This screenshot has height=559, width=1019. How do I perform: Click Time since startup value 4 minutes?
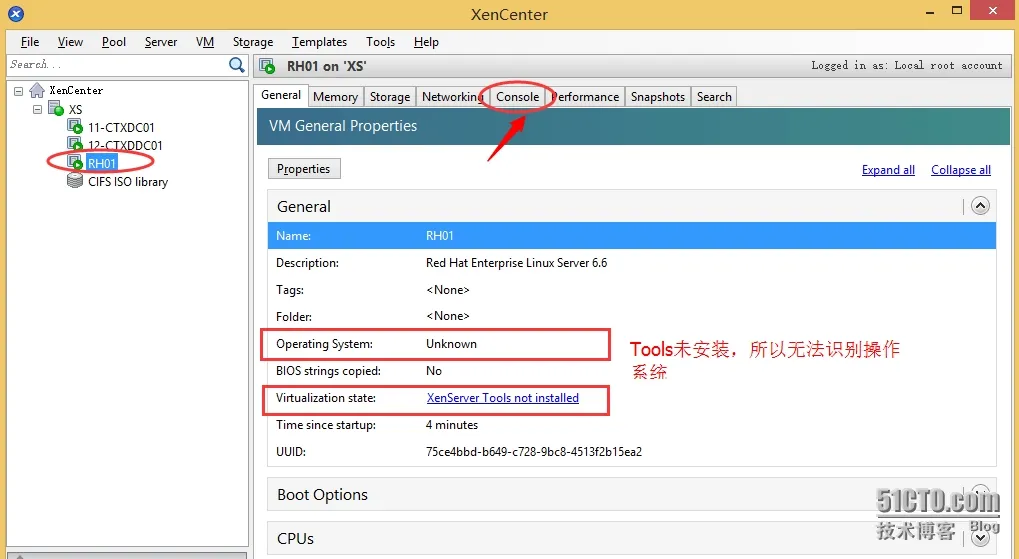452,424
